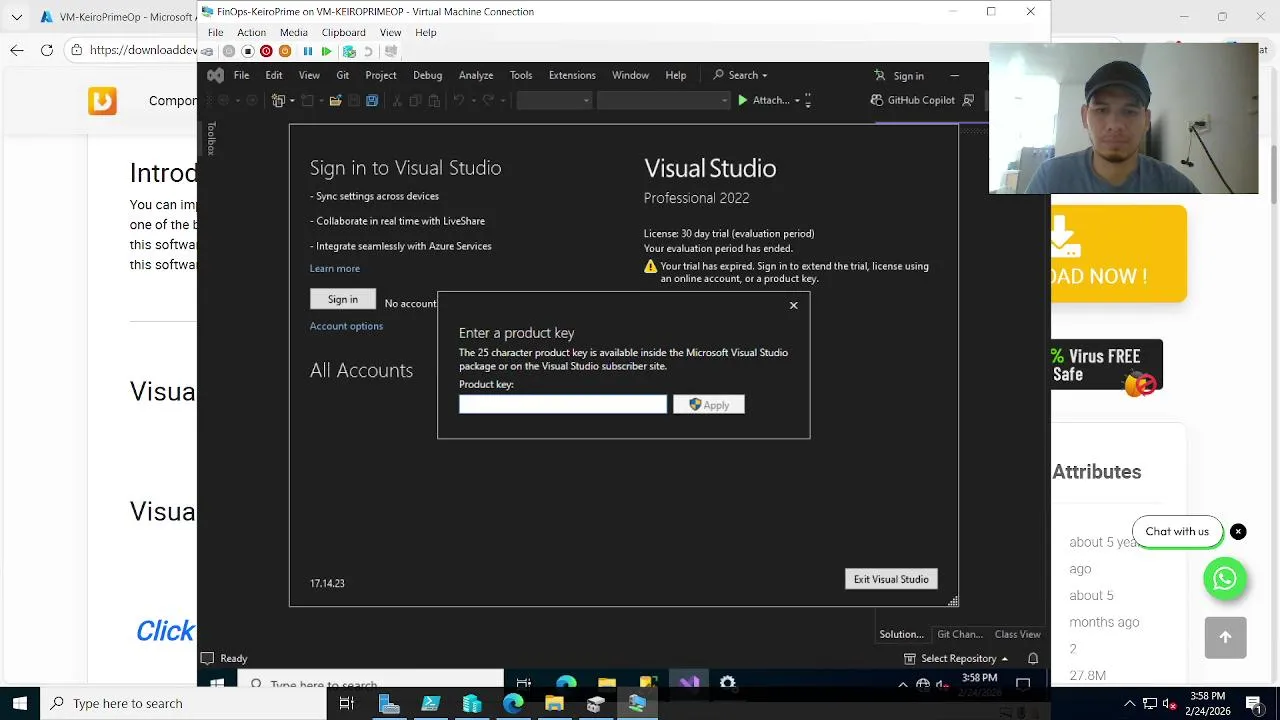1280x720 pixels.
Task: Open the Extensions menu
Action: point(572,75)
